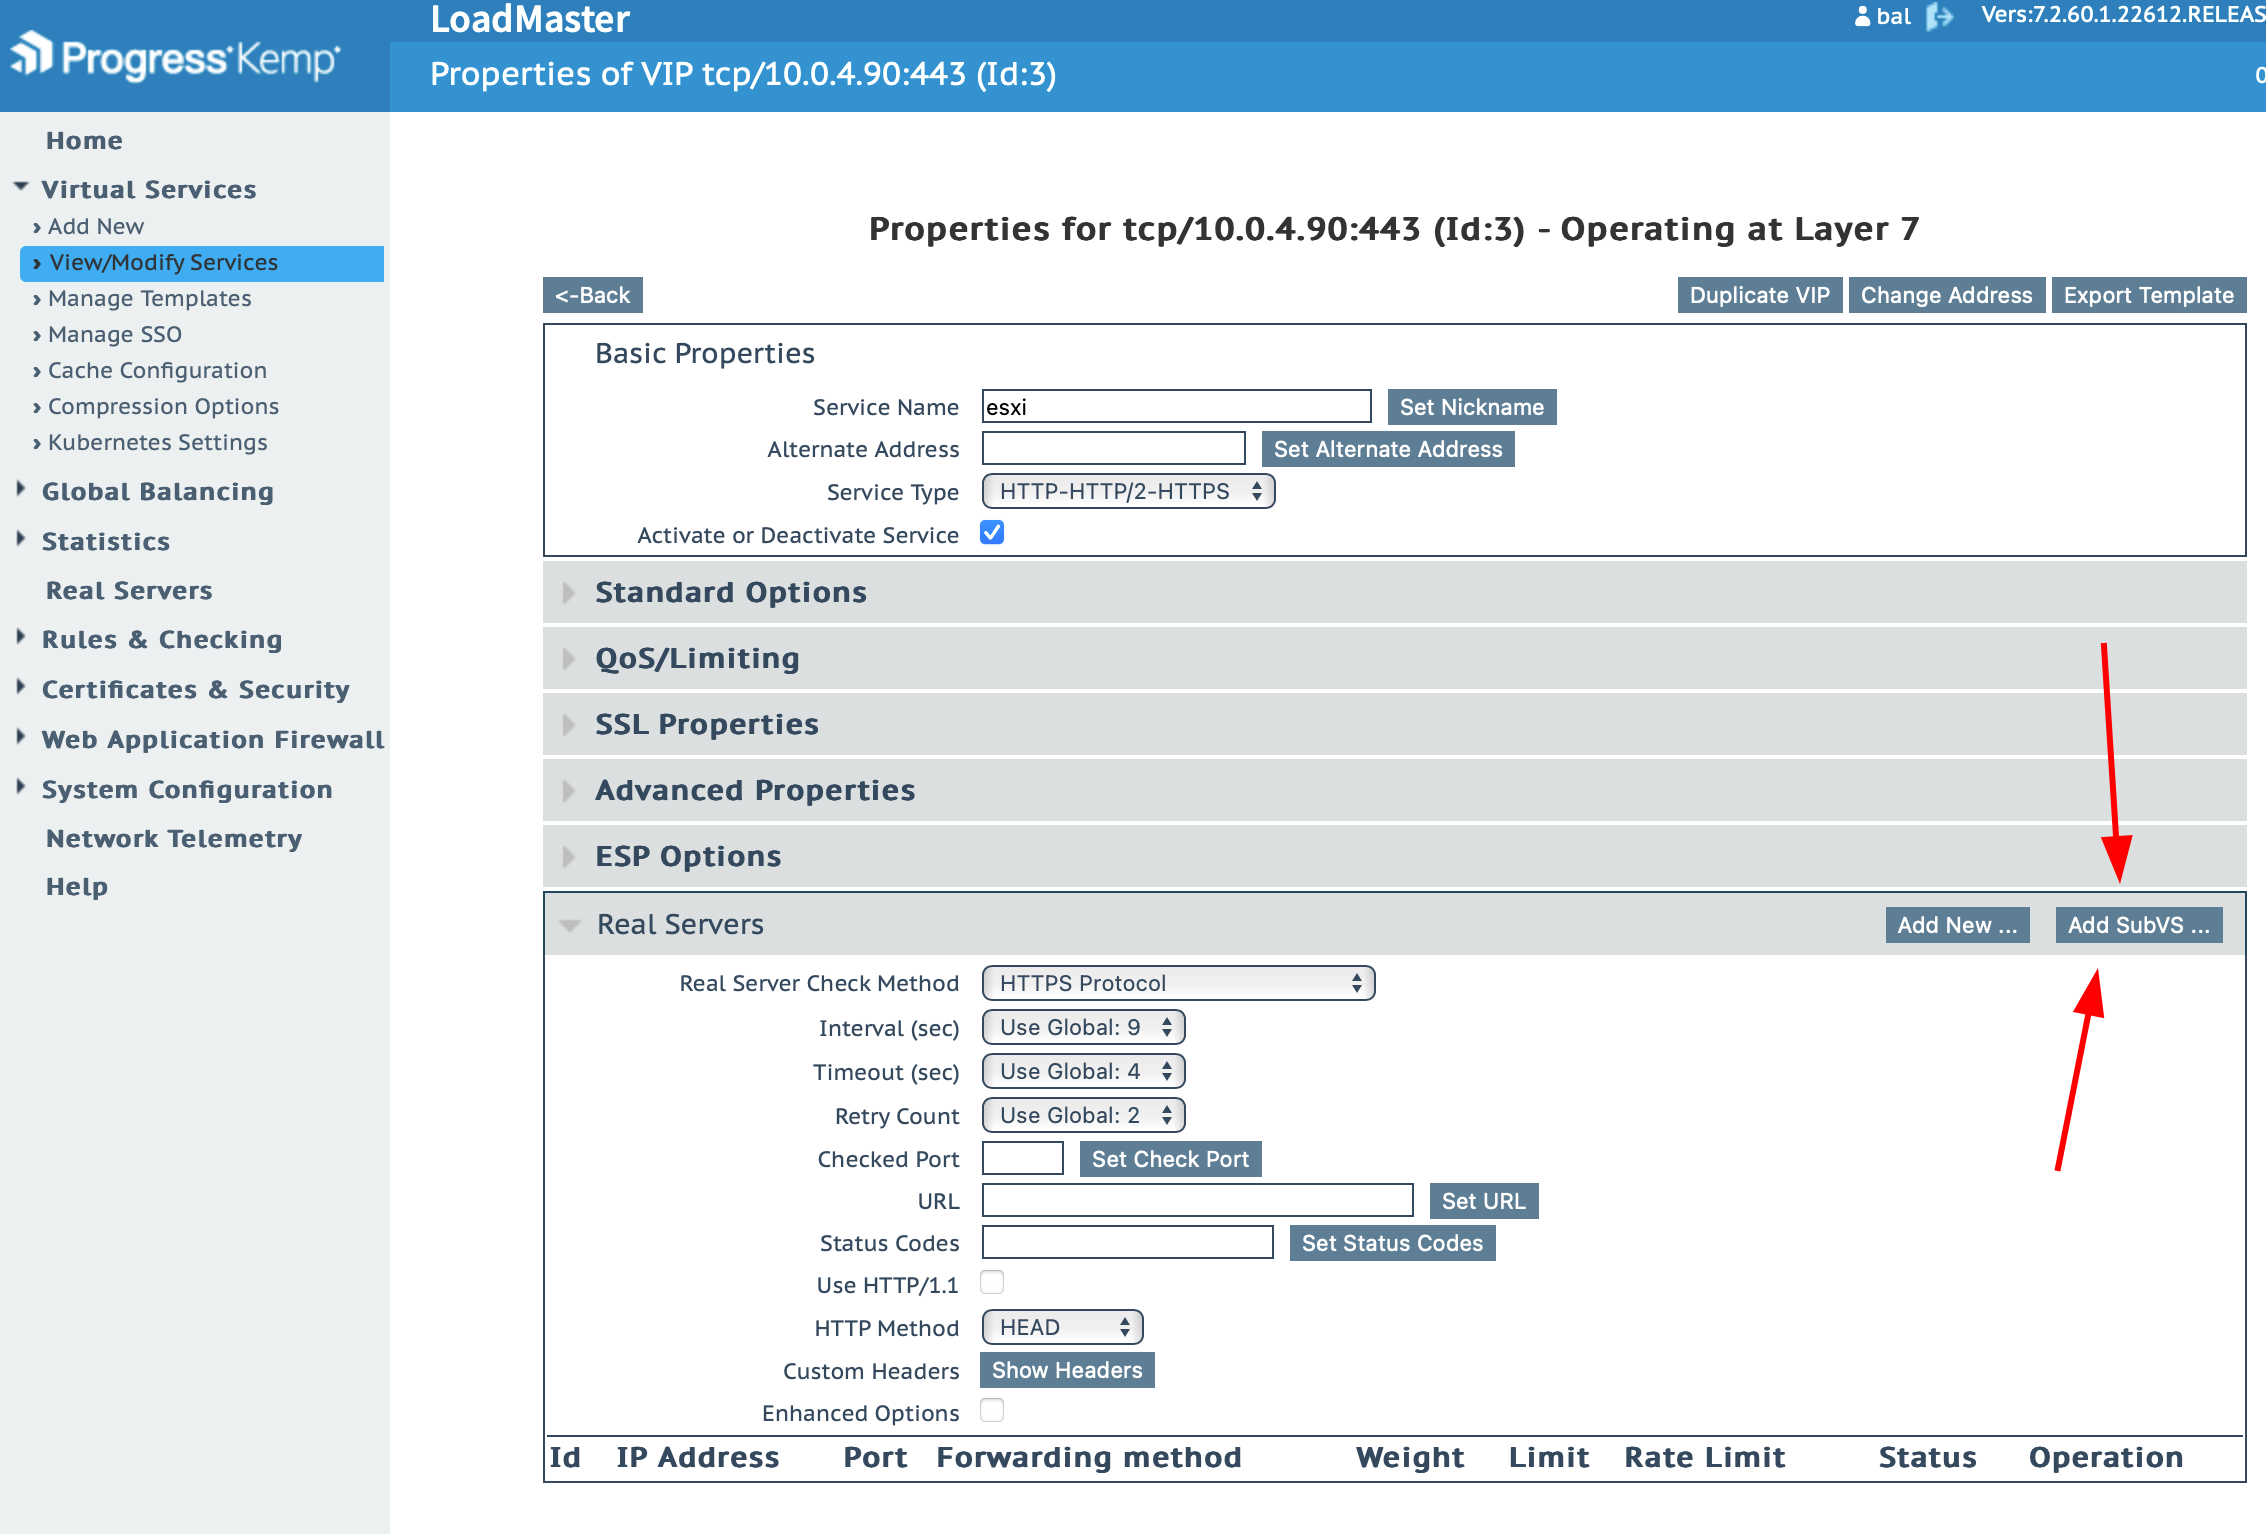Open Real Server Check Method dropdown
This screenshot has width=2266, height=1534.
coord(1178,983)
